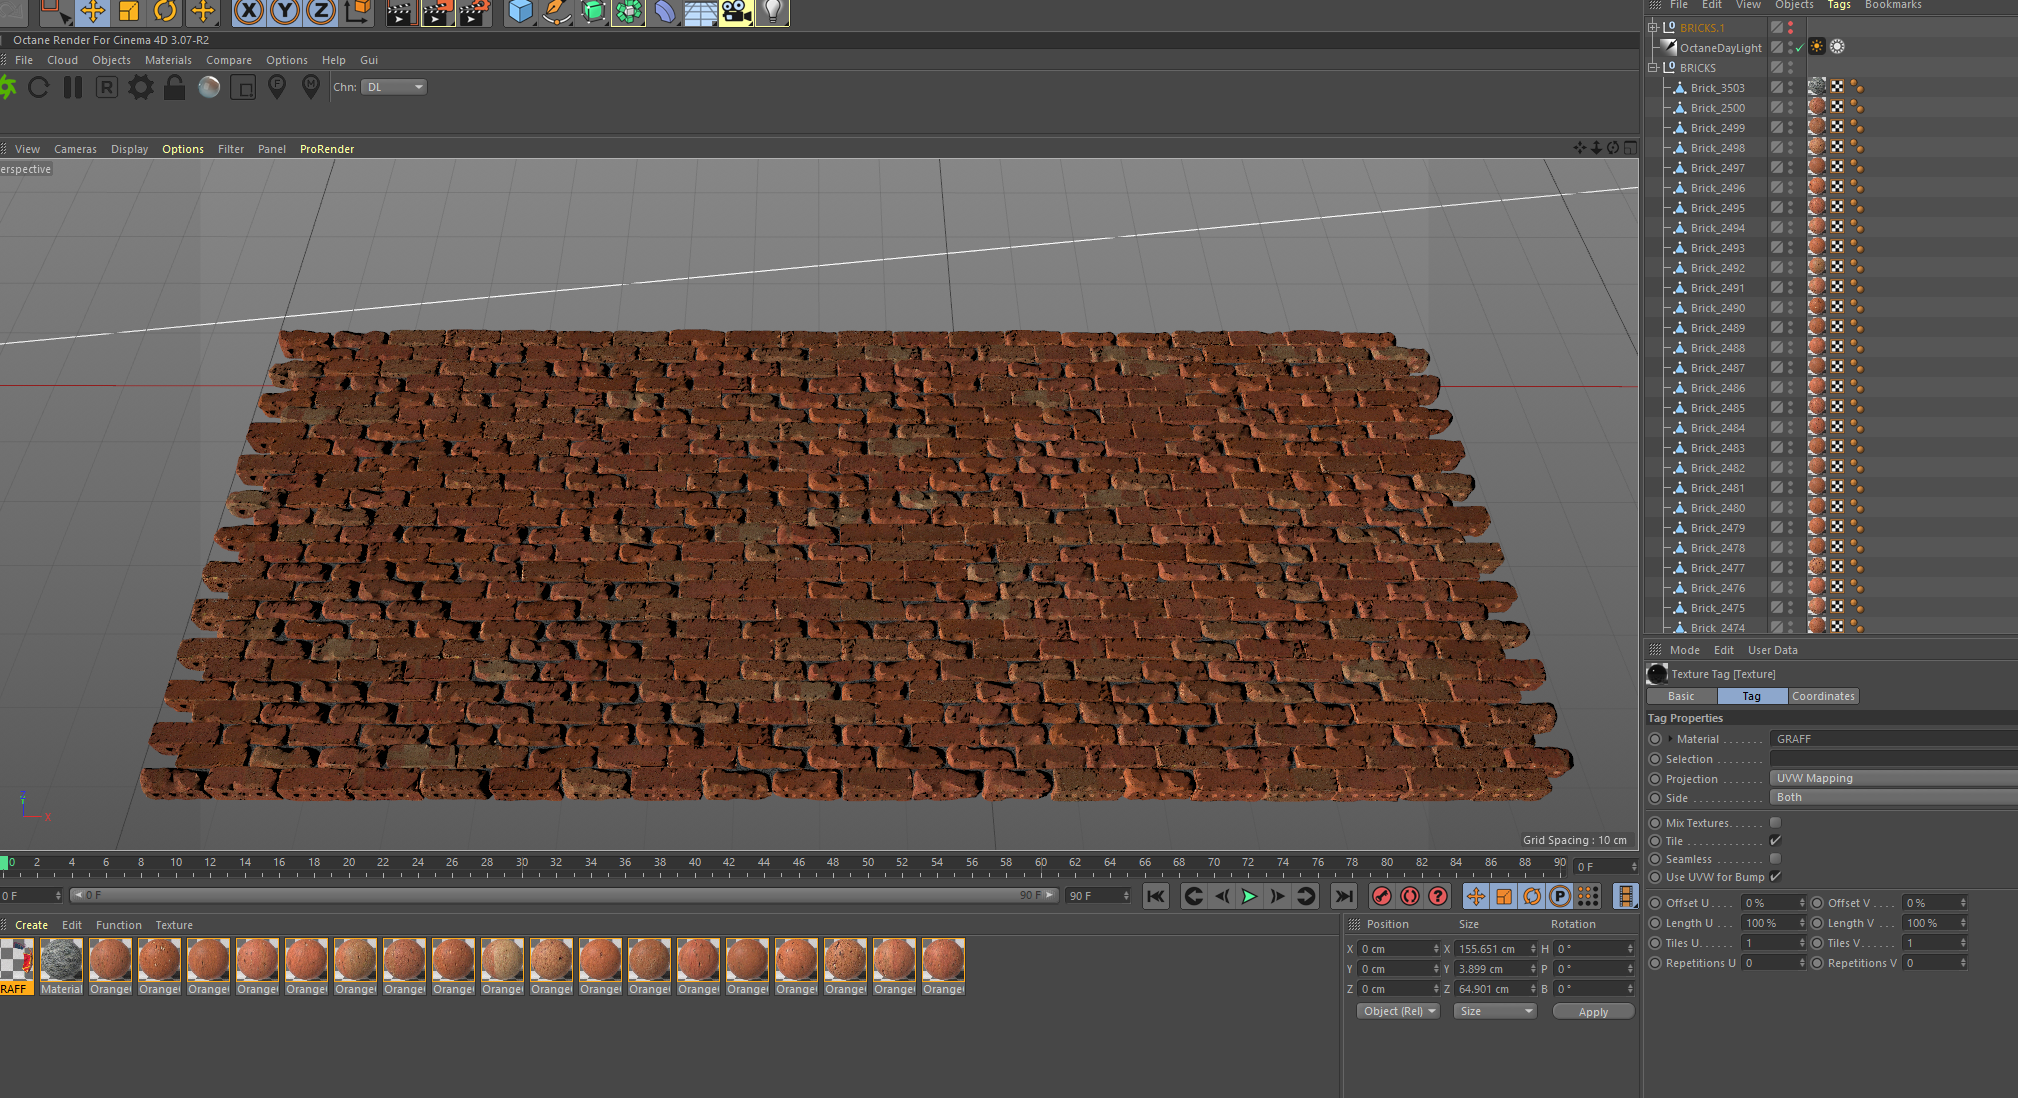Click the Octane pause render icon
Image resolution: width=2018 pixels, height=1098 pixels.
click(x=73, y=88)
